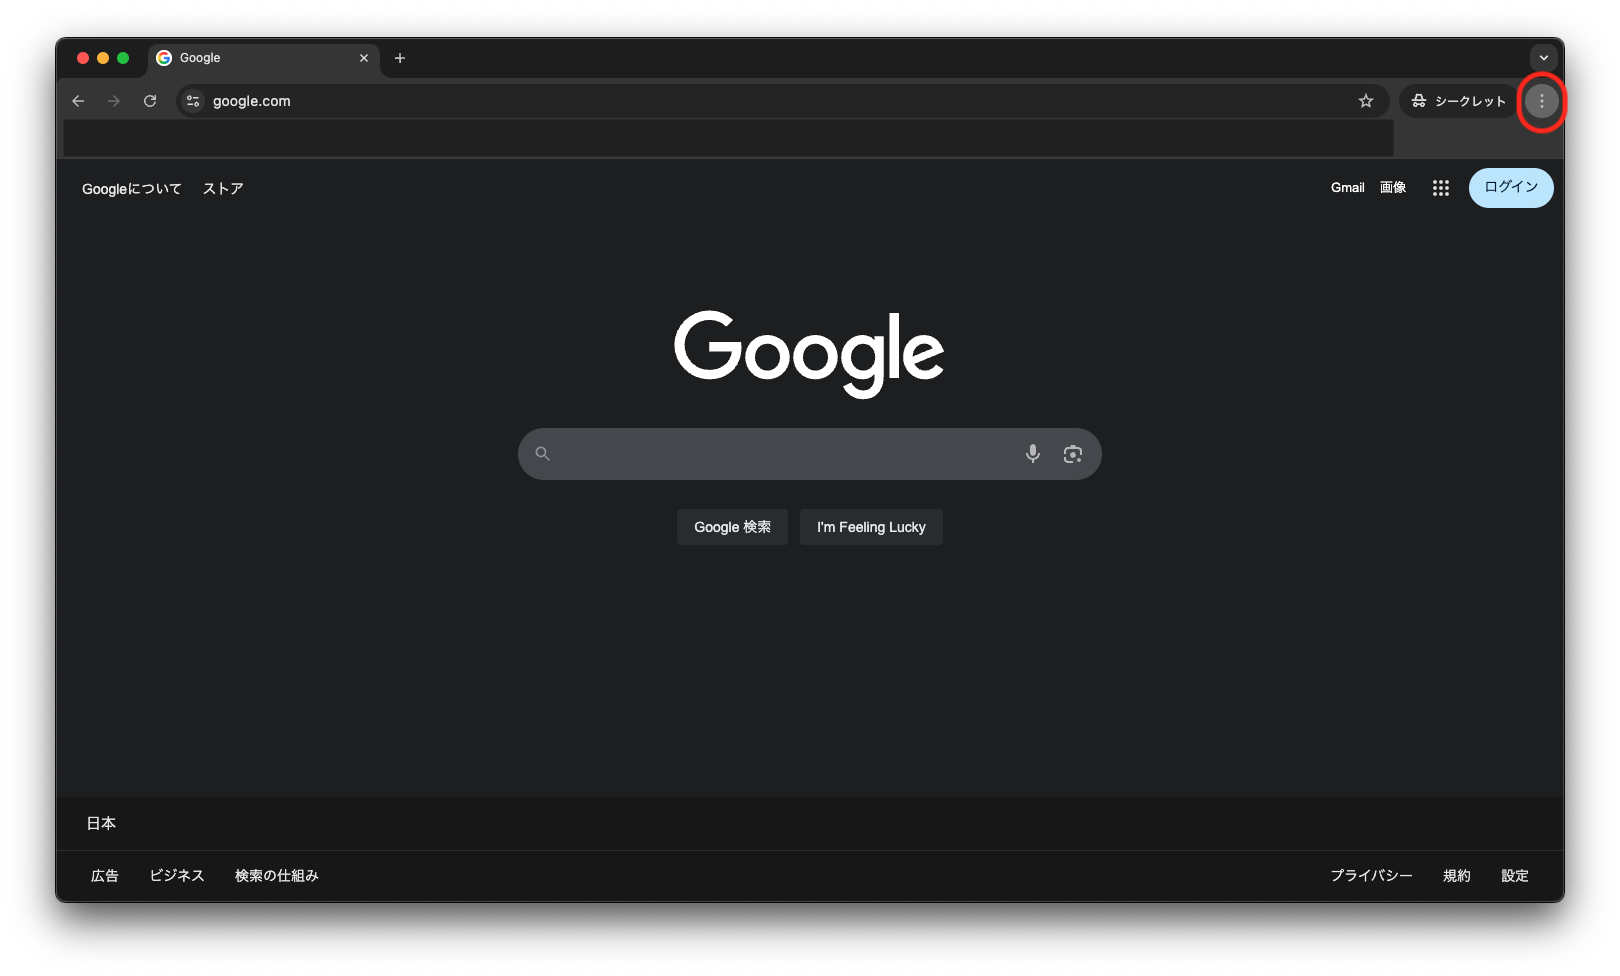Viewport: 1620px width, 976px height.
Task: Open the 設定 footer menu
Action: tap(1515, 876)
